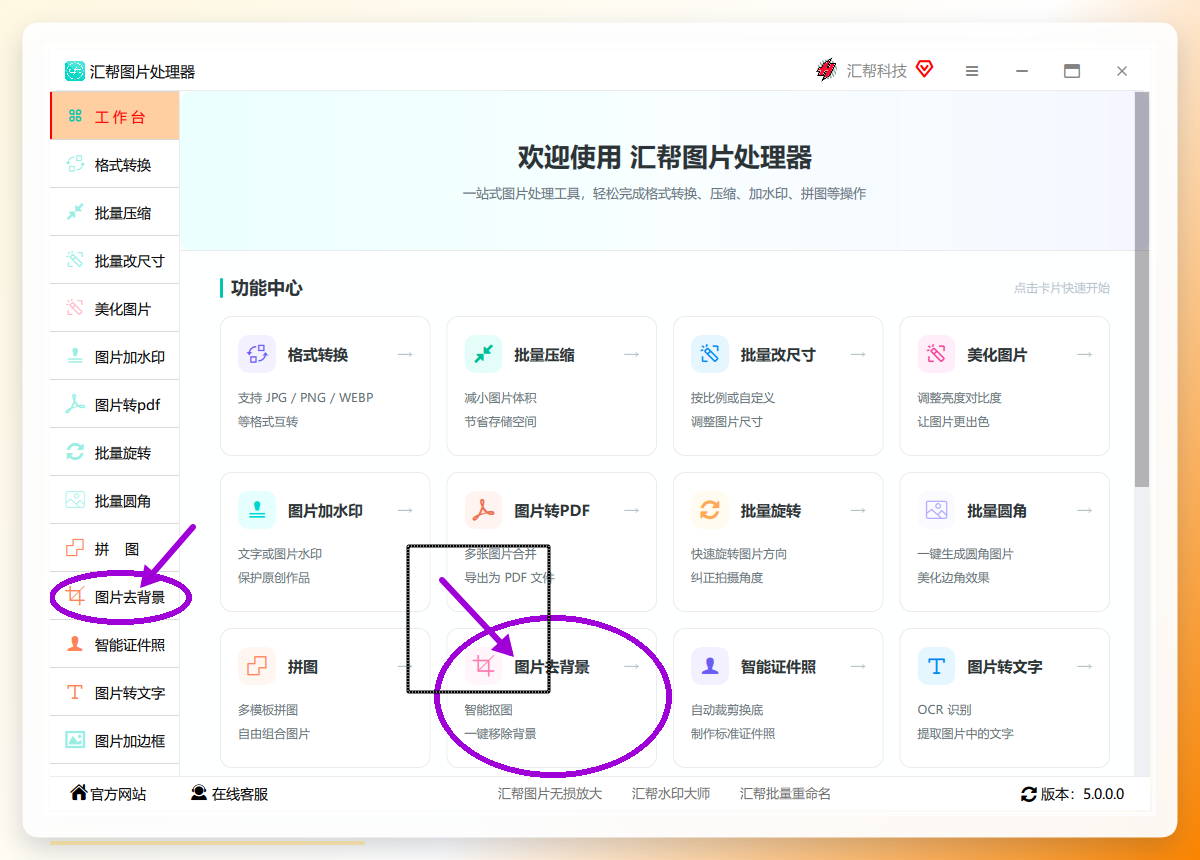This screenshot has height=860, width=1200.
Task: Click the vertical scrollbar thumb on the right
Action: tap(1142, 290)
